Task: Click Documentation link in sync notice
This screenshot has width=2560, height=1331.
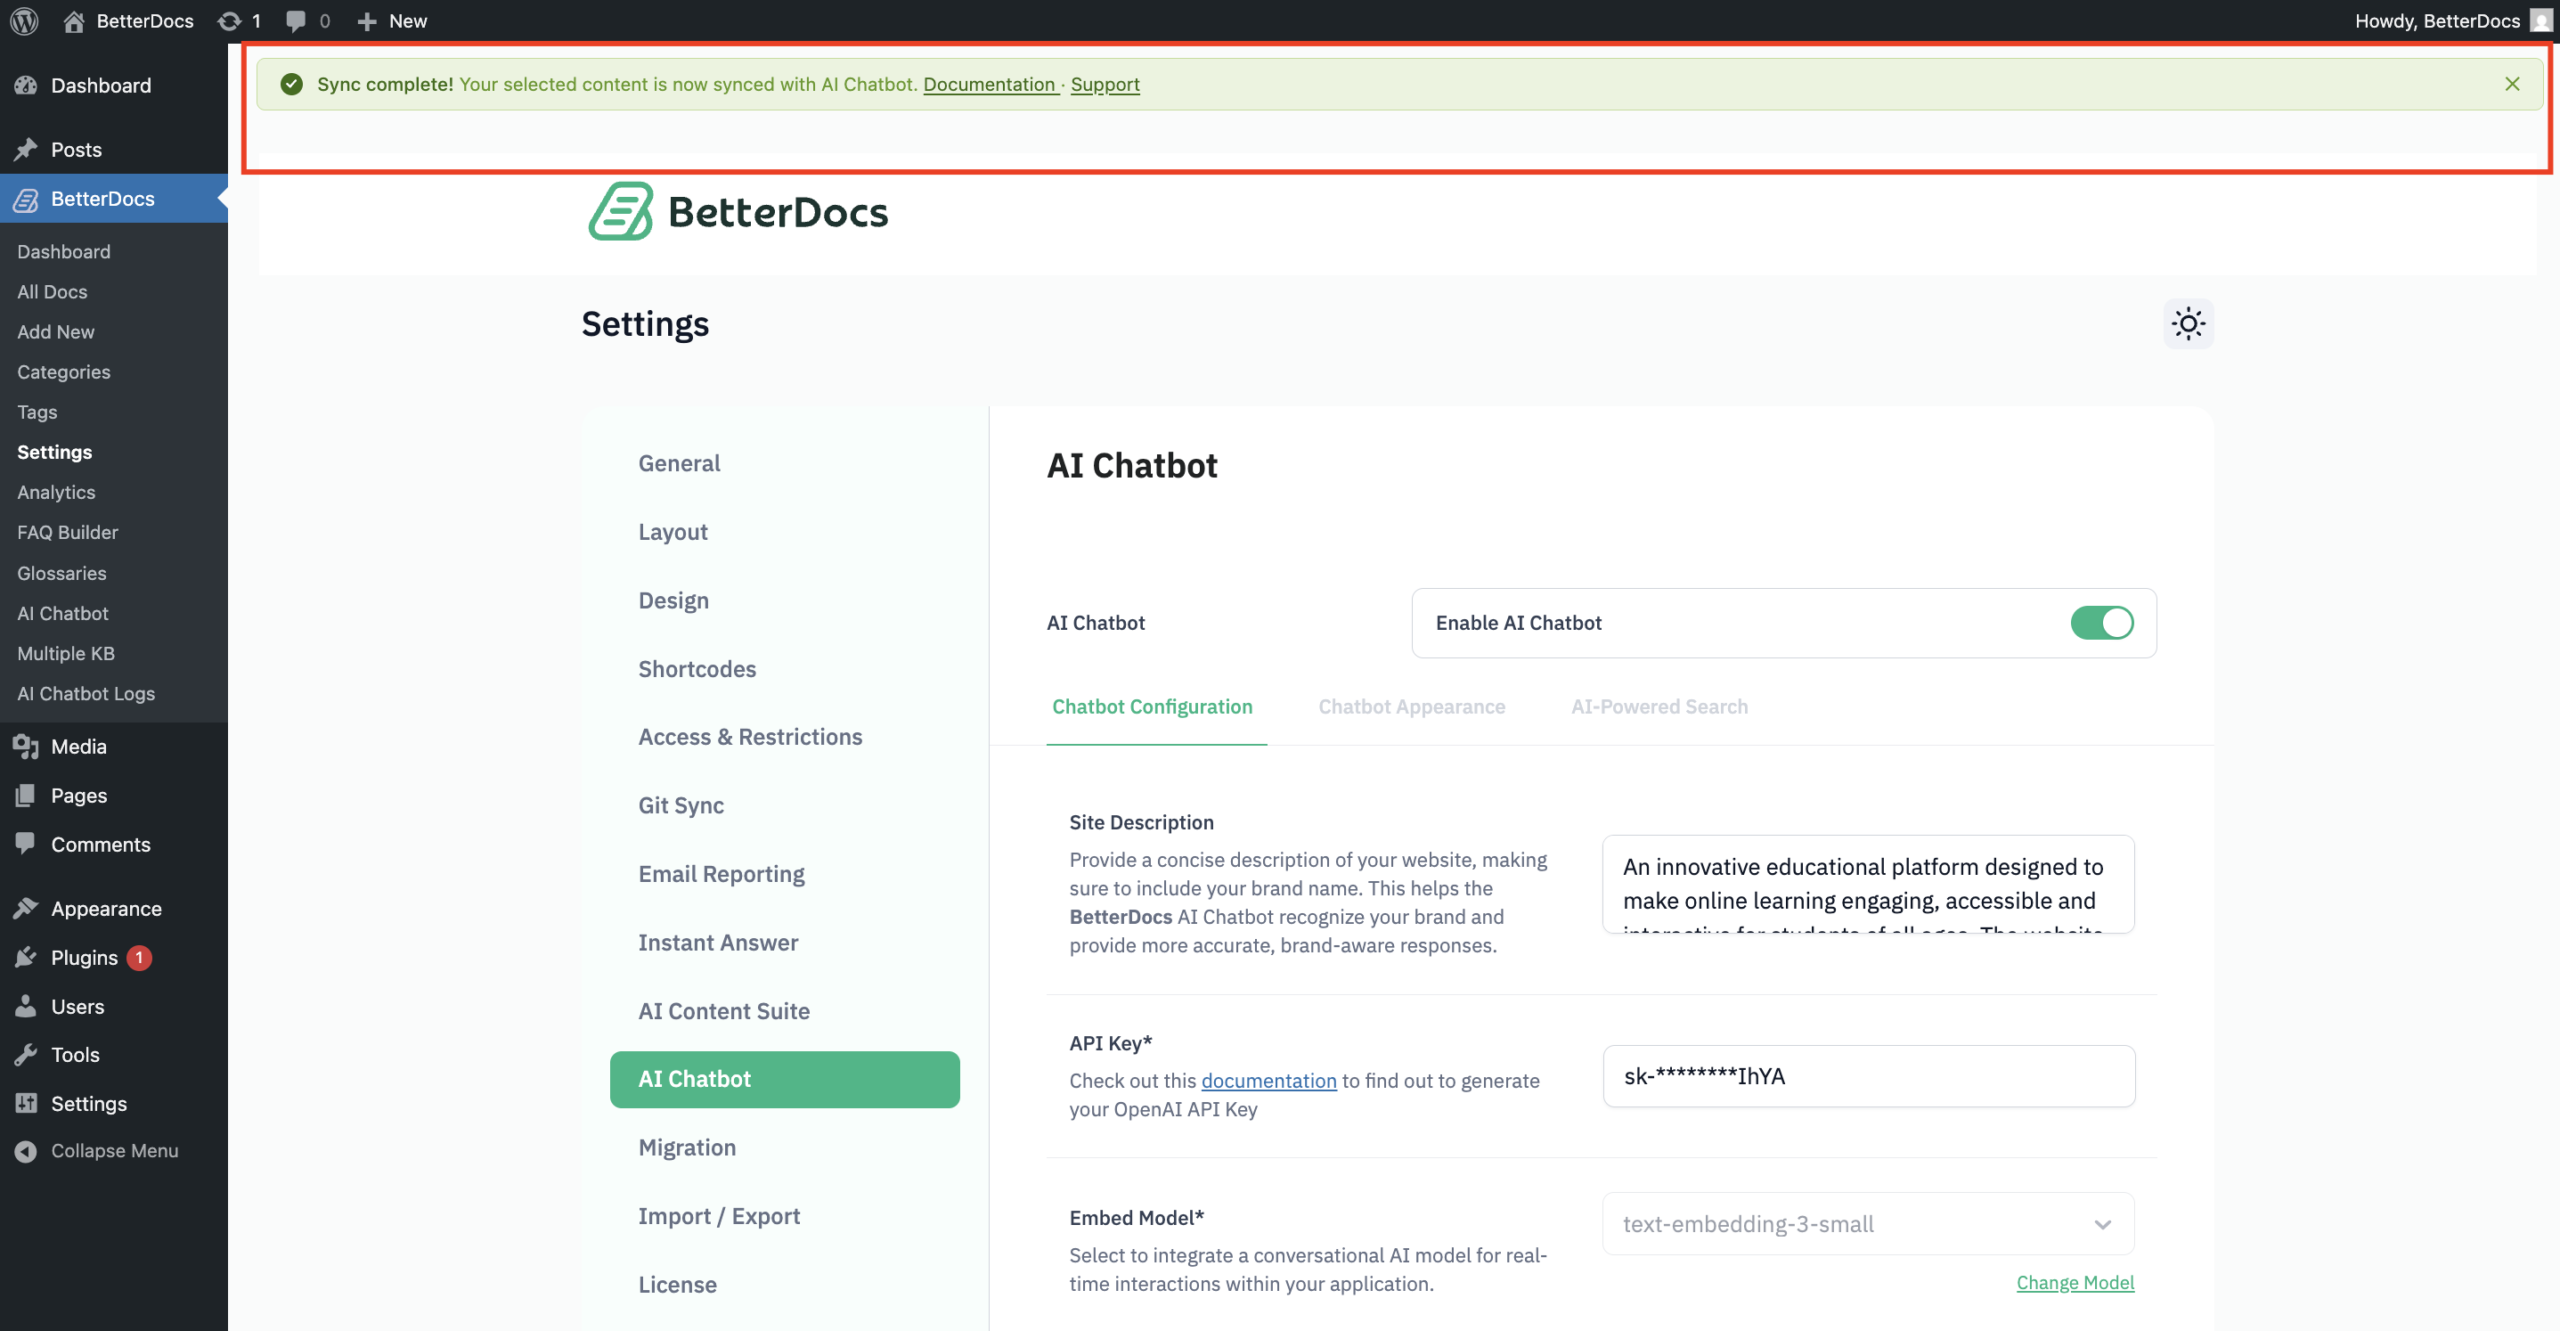Action: pyautogui.click(x=989, y=84)
